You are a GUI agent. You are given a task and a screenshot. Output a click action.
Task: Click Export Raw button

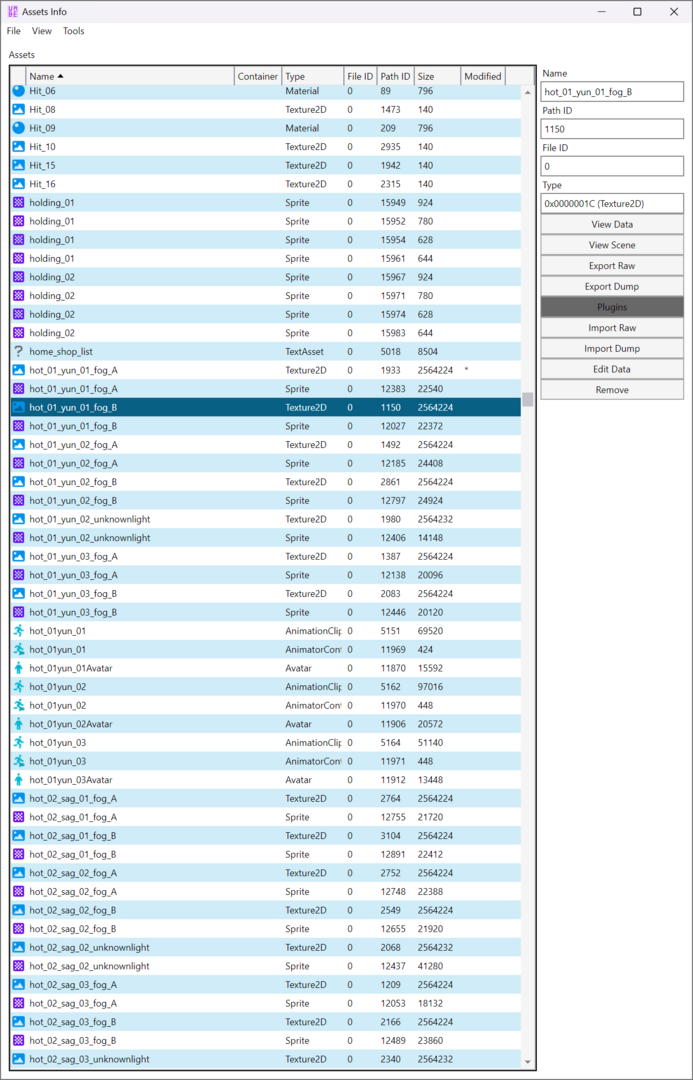pos(612,266)
